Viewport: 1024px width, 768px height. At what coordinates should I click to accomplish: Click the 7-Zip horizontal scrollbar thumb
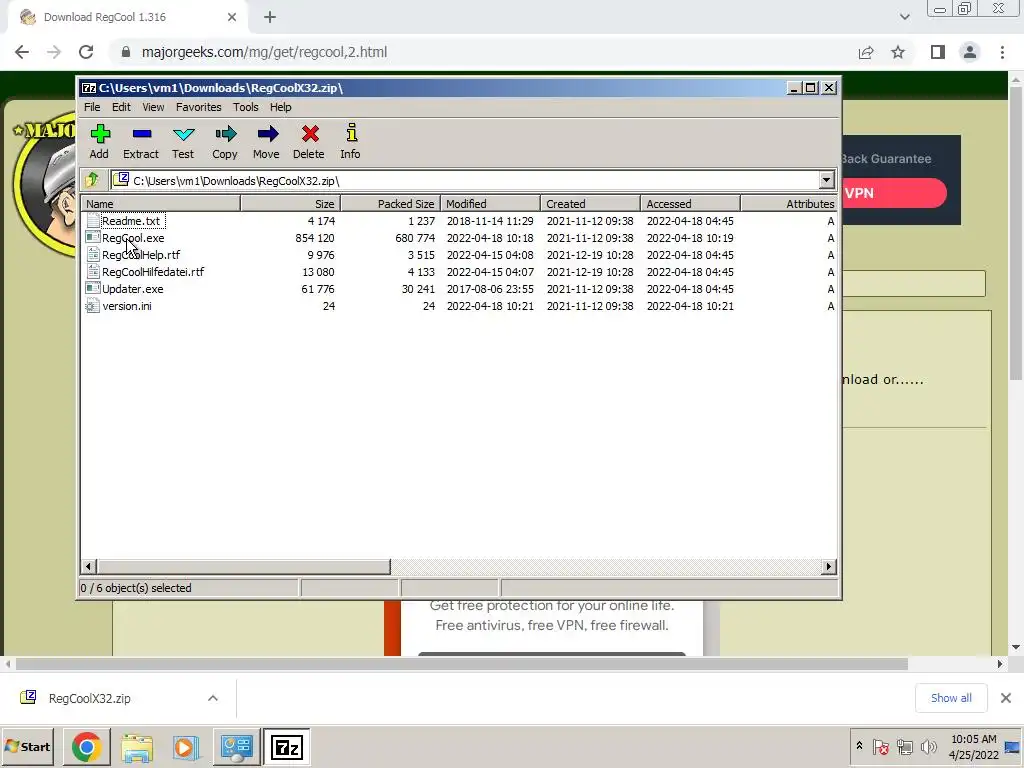[x=244, y=567]
